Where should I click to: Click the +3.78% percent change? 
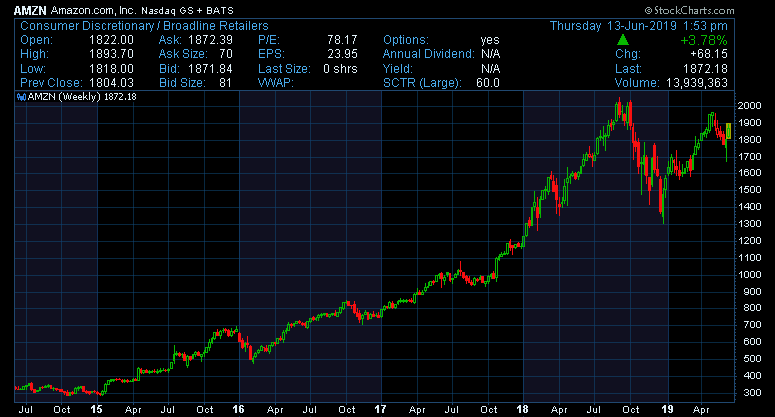[704, 40]
